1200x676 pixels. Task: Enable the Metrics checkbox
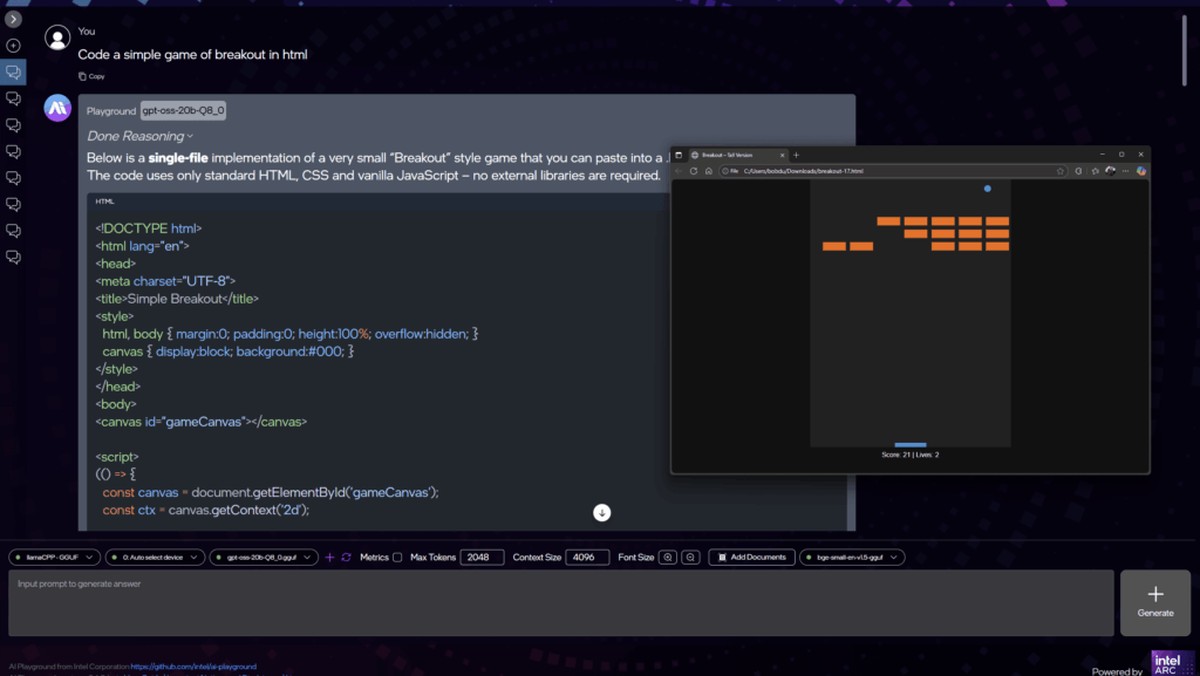[397, 557]
